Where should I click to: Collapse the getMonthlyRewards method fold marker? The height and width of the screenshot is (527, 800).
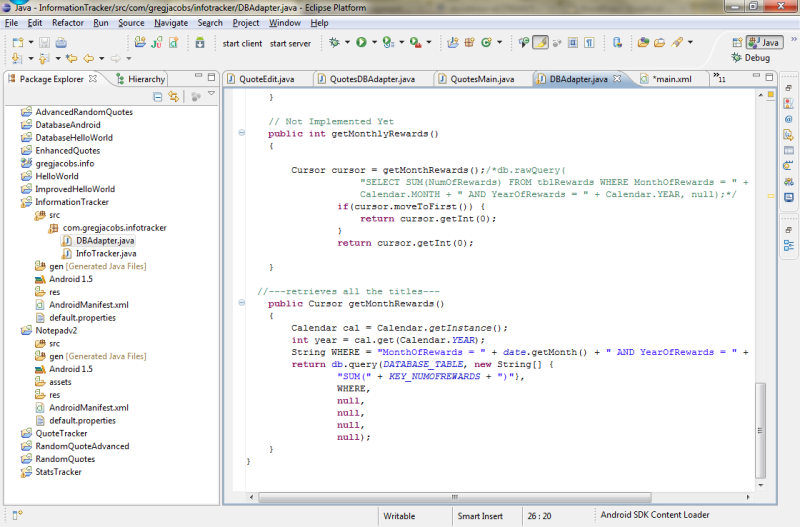click(x=242, y=133)
